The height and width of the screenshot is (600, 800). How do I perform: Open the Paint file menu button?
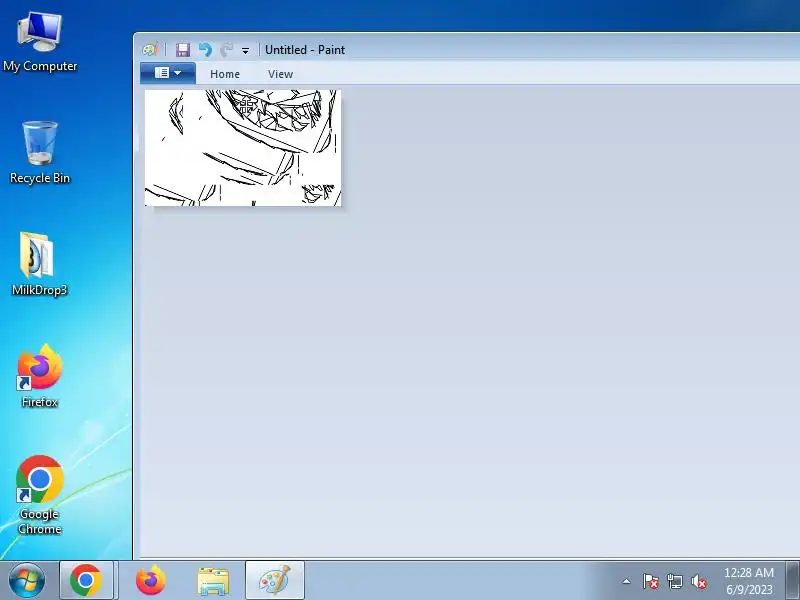(x=168, y=73)
